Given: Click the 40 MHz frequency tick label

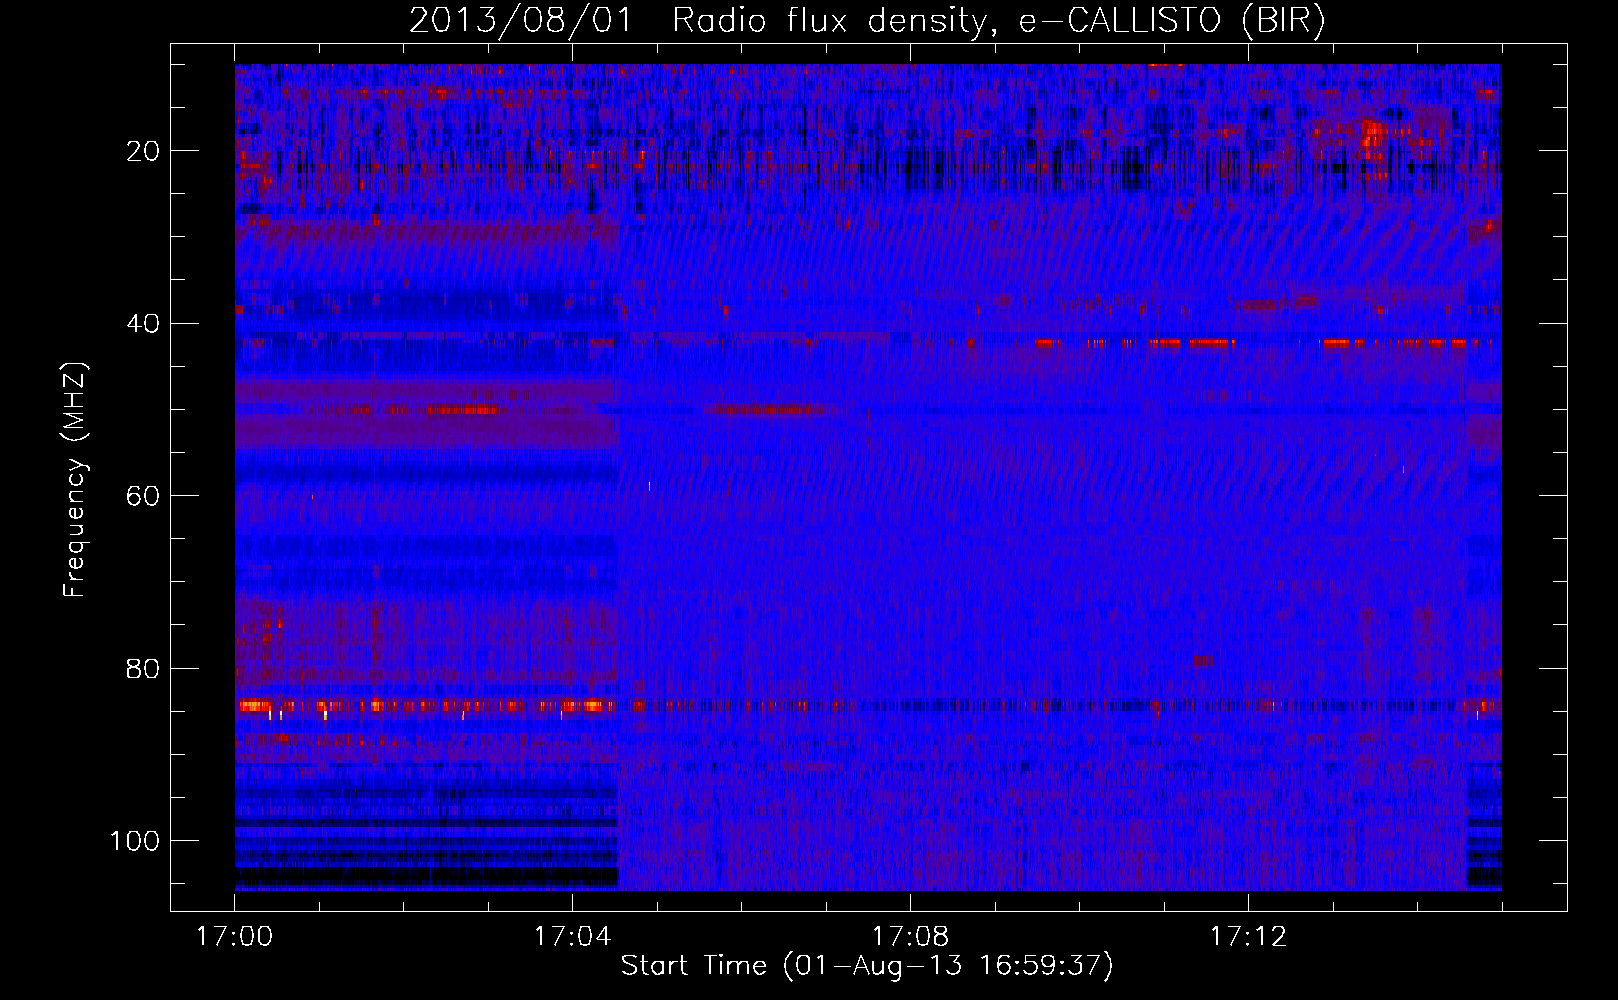Looking at the screenshot, I should point(144,323).
